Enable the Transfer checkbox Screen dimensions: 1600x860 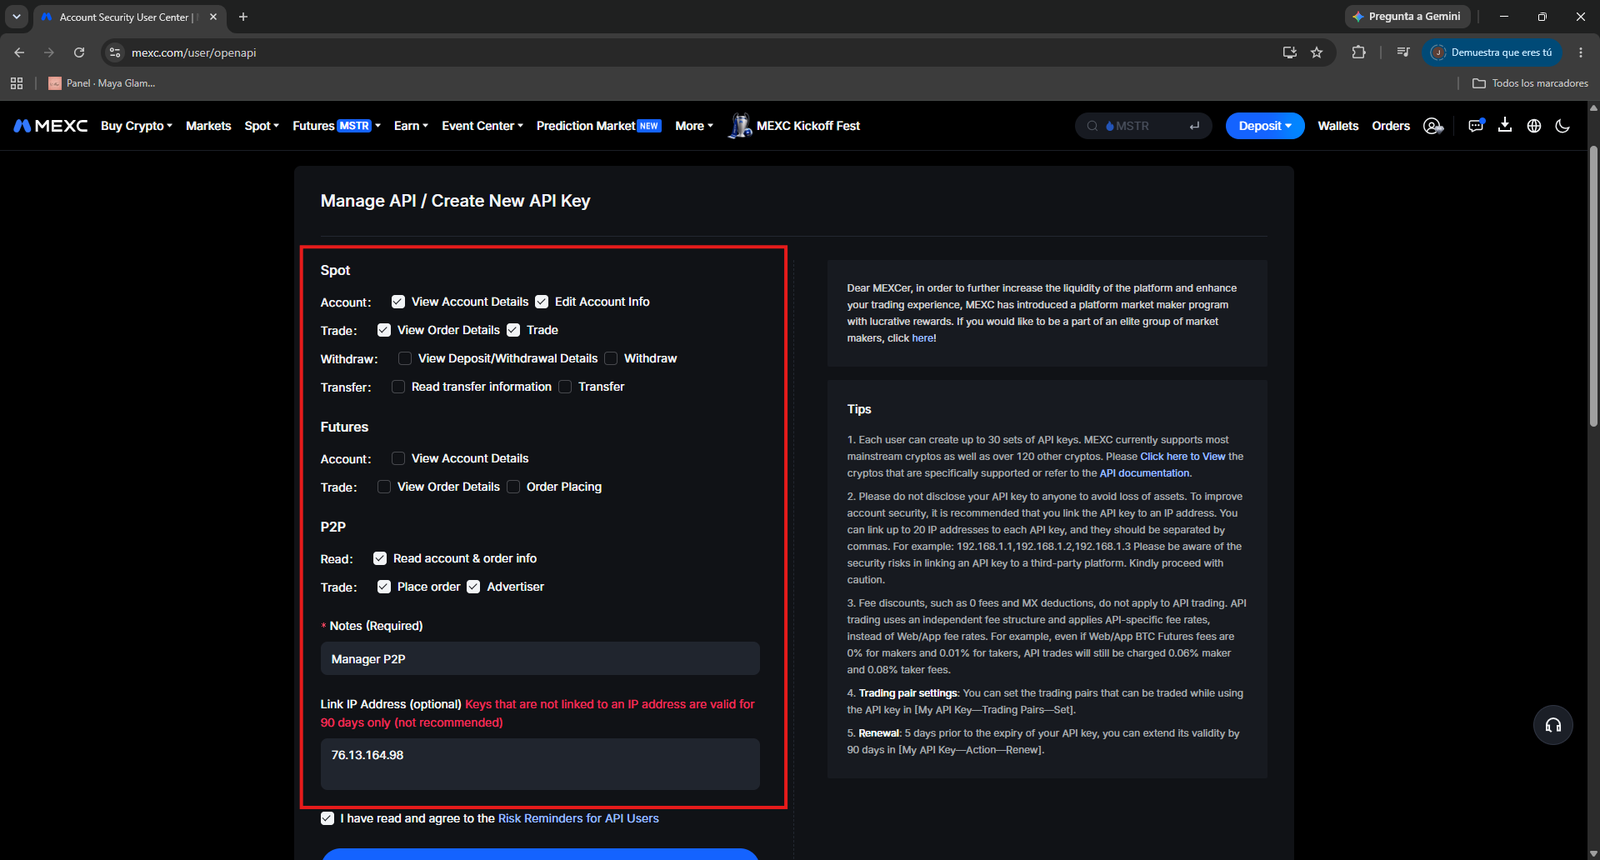click(565, 387)
